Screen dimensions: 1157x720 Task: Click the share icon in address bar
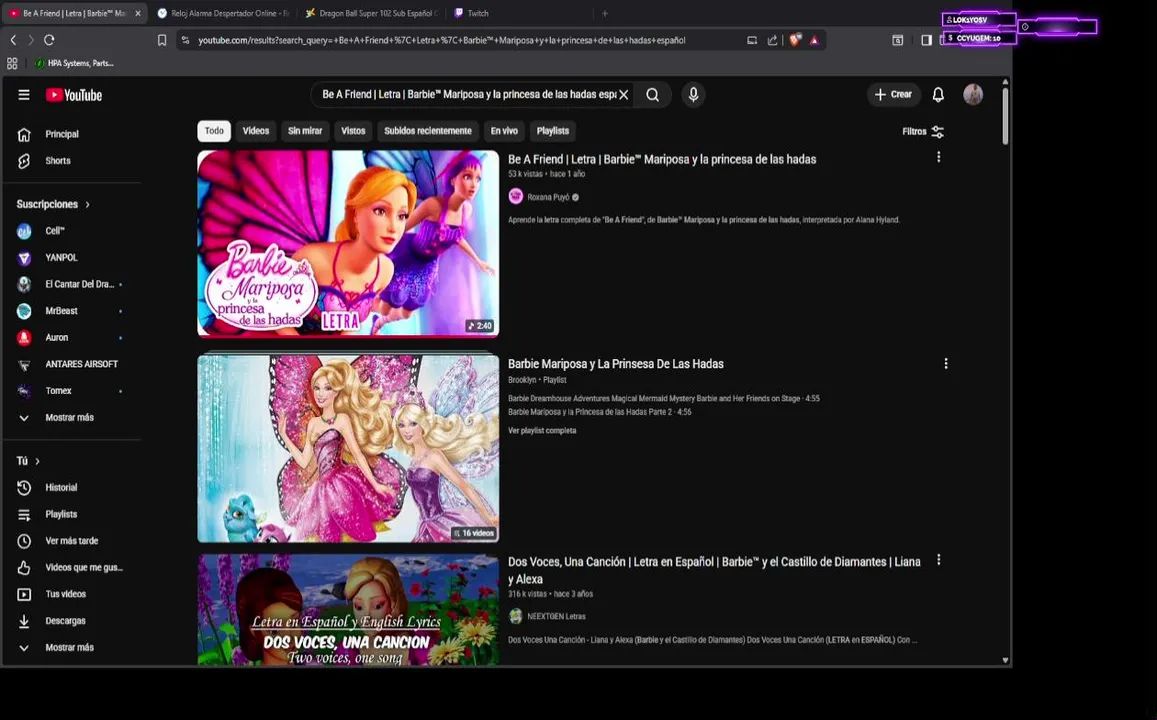(x=772, y=41)
